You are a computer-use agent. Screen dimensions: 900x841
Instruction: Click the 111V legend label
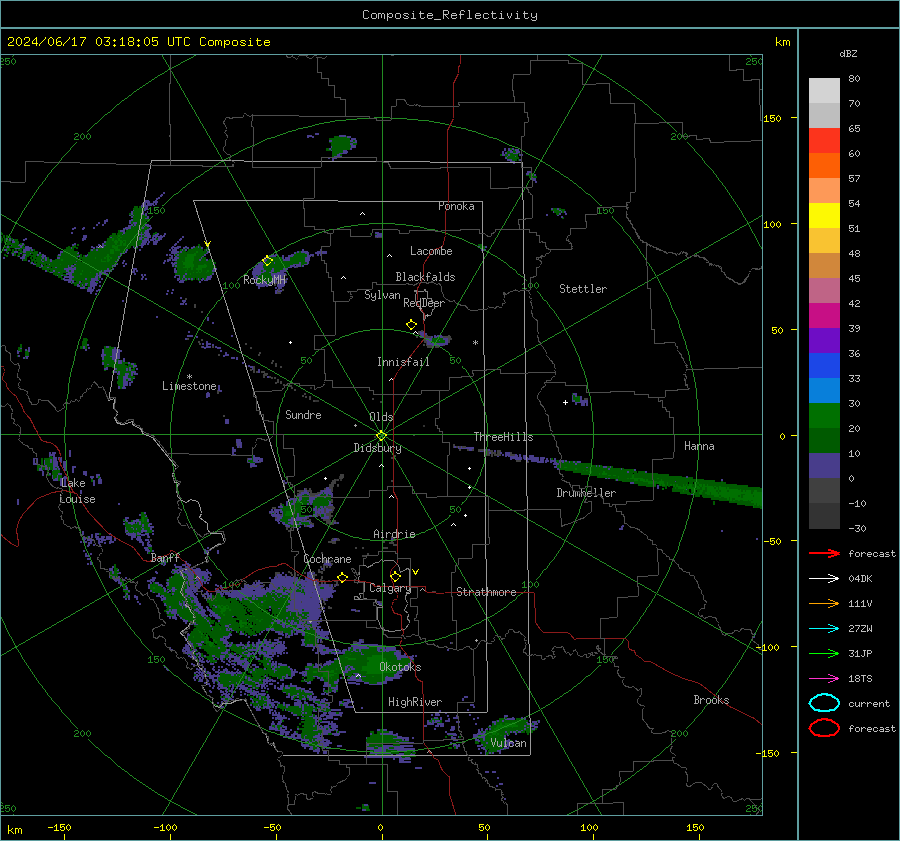pyautogui.click(x=860, y=603)
